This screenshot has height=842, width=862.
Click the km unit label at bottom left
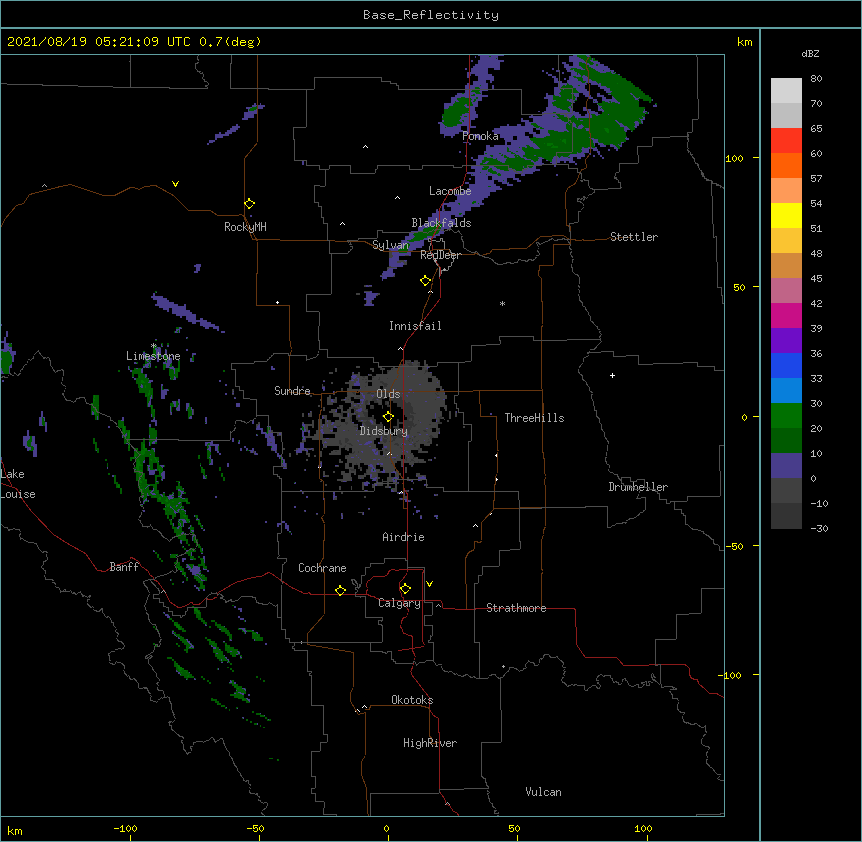tap(15, 830)
